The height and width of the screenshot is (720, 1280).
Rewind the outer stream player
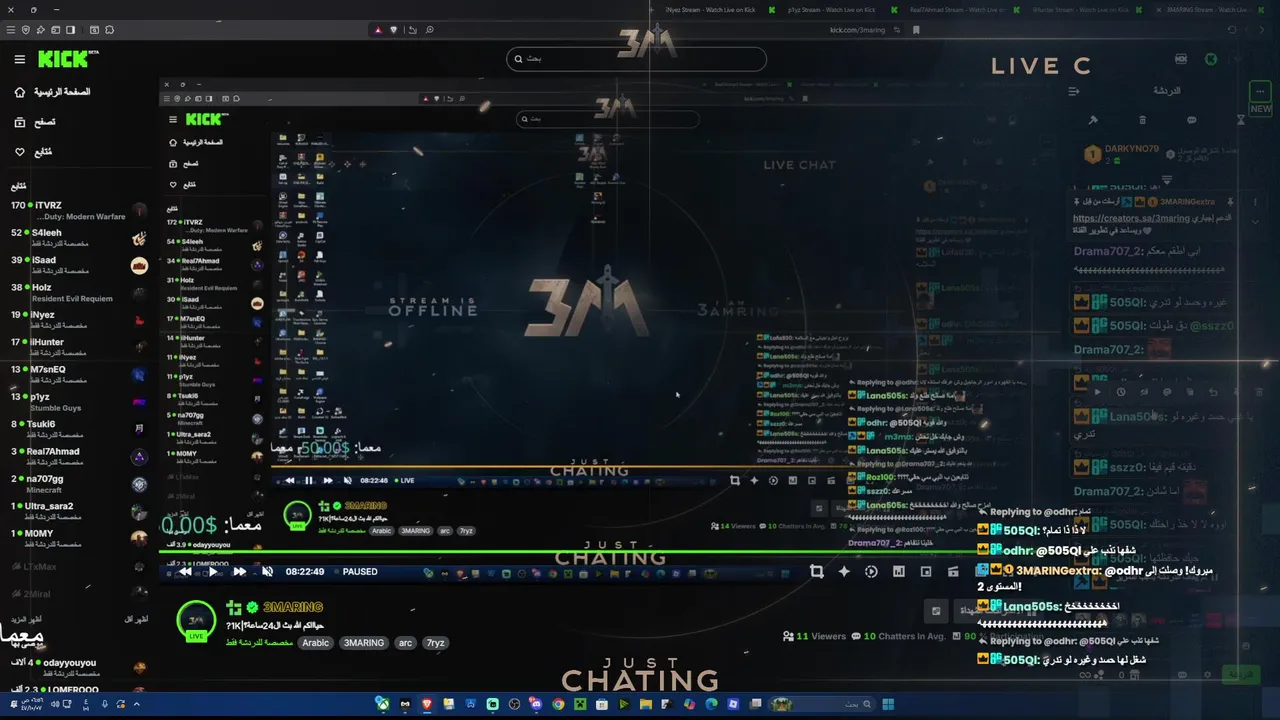coord(185,572)
